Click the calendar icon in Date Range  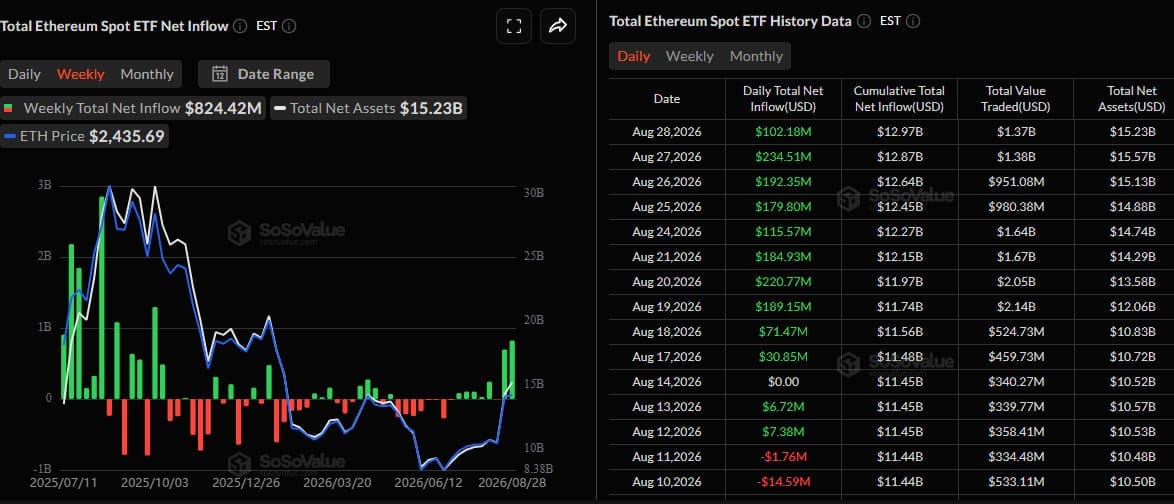(220, 74)
